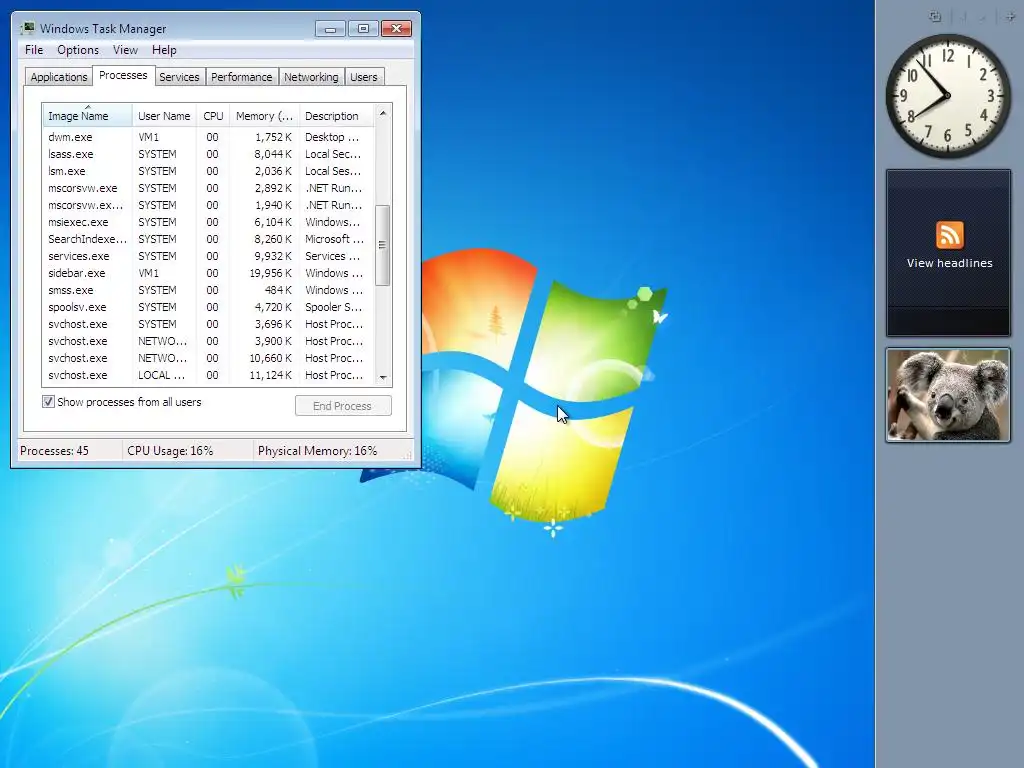
Task: Click the End Process button
Action: coord(343,406)
